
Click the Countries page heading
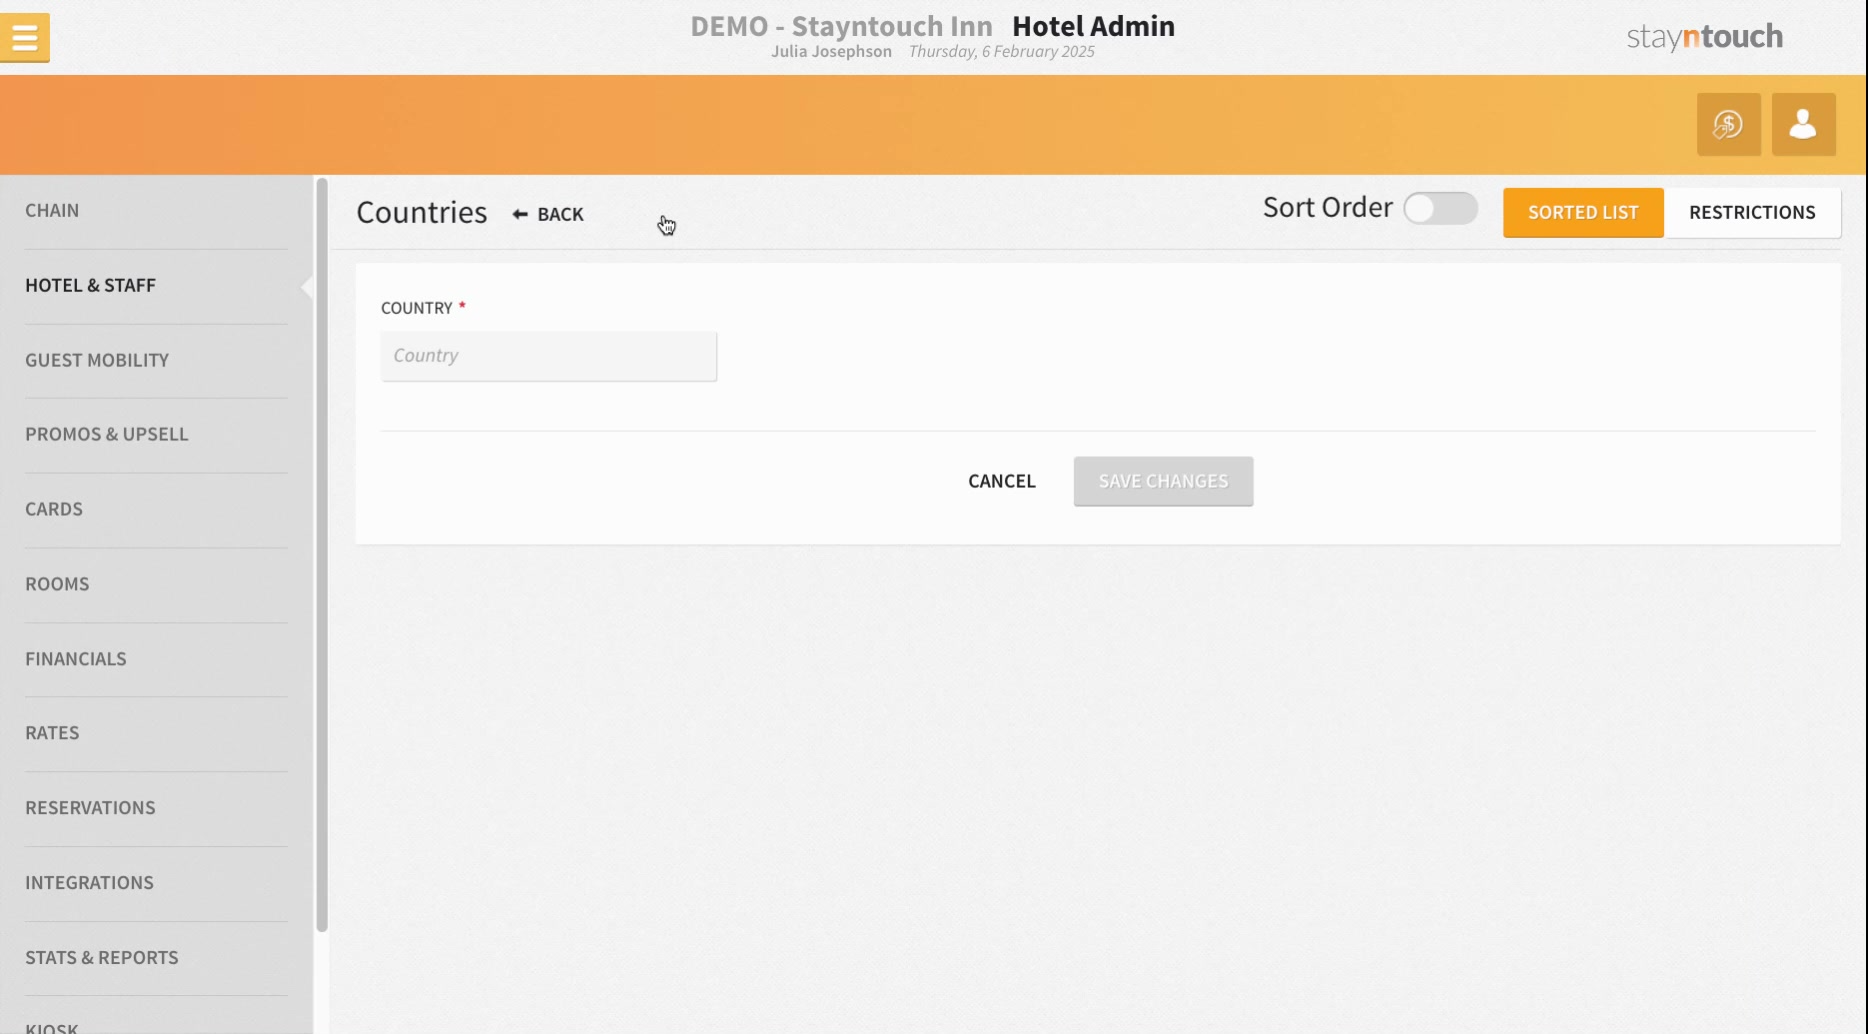pyautogui.click(x=421, y=212)
